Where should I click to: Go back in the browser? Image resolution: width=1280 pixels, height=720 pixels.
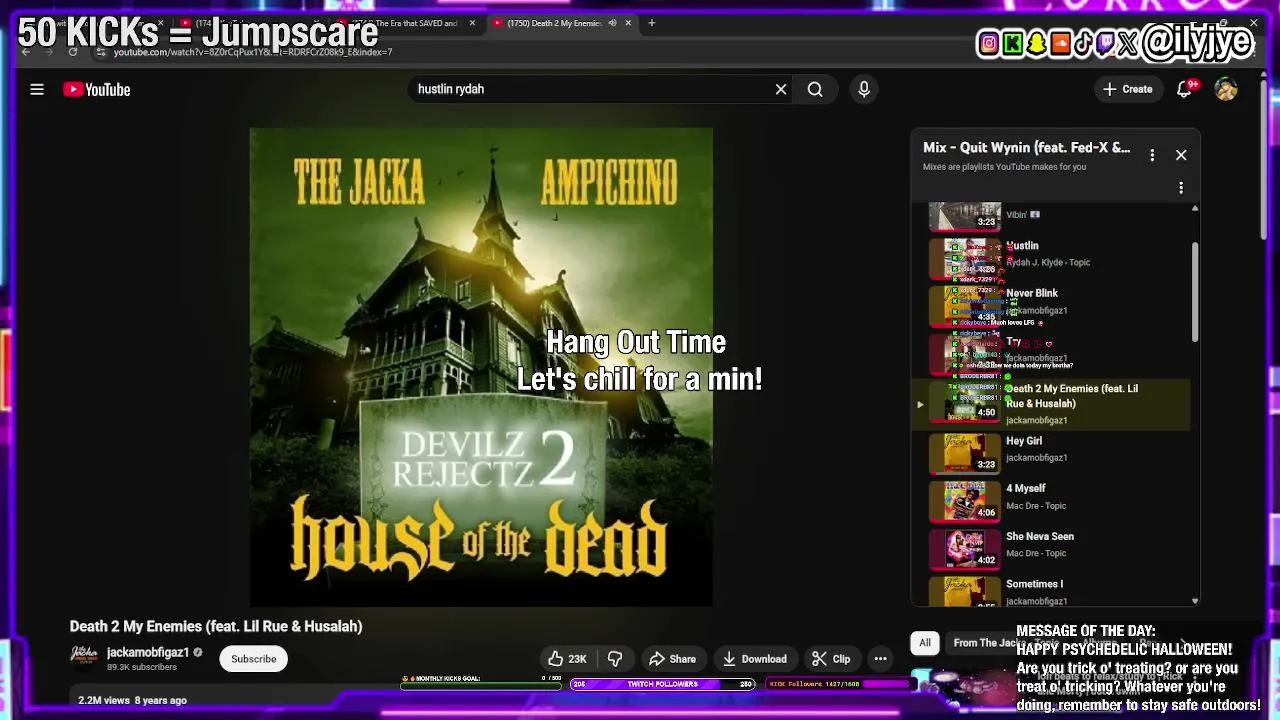point(27,52)
